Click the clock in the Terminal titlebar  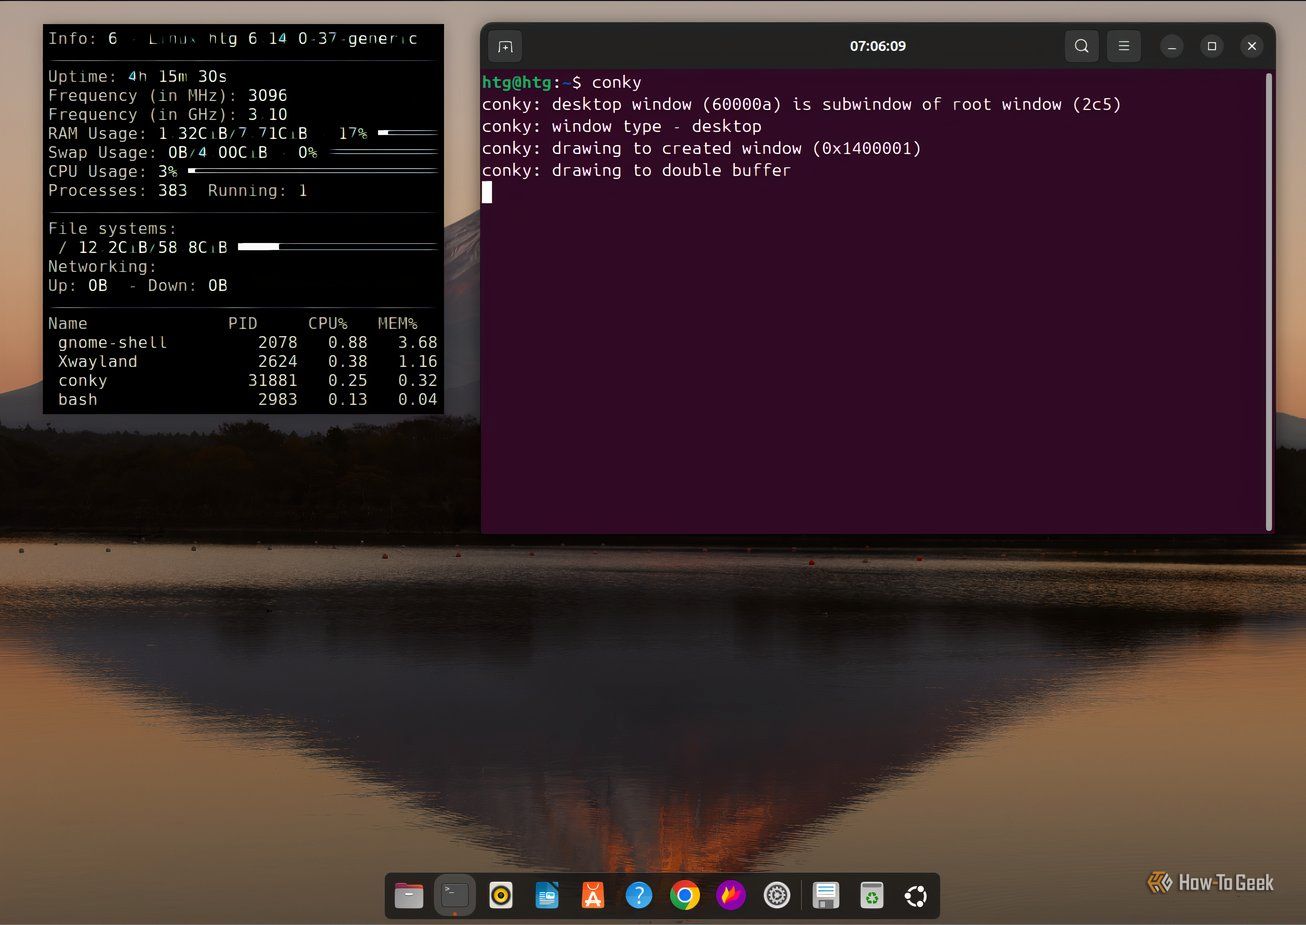coord(878,45)
